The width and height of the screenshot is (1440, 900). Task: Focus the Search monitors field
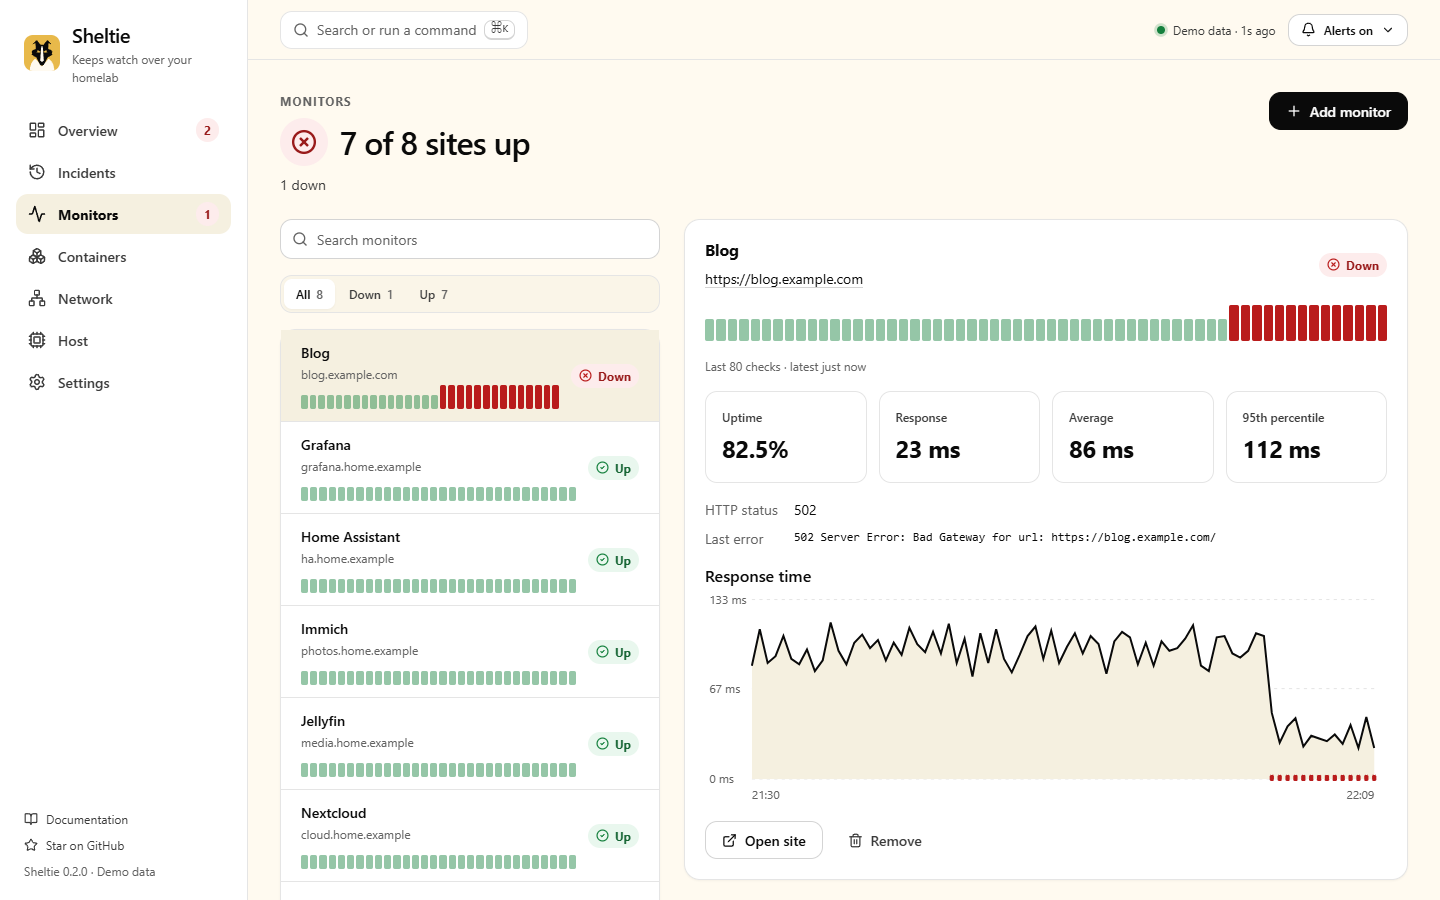coord(470,239)
